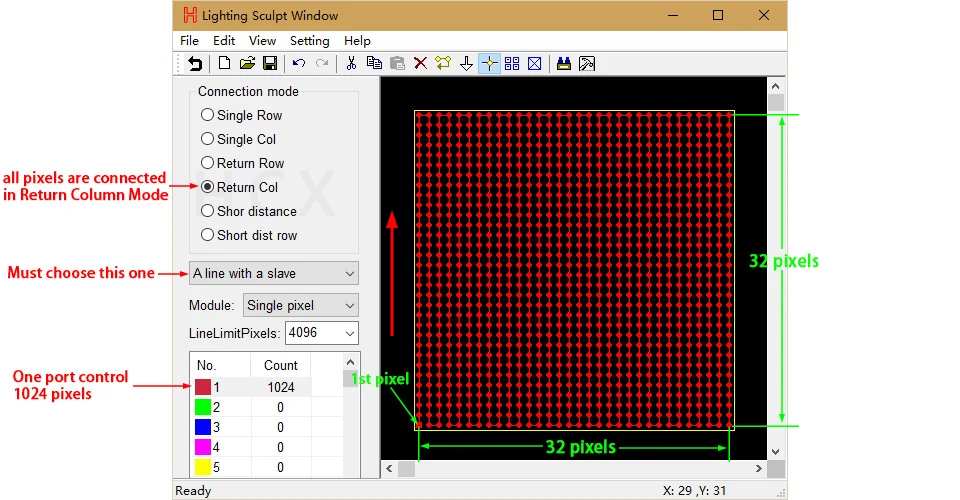The height and width of the screenshot is (500, 960).
Task: Click the down arrow toolbar icon
Action: [467, 64]
